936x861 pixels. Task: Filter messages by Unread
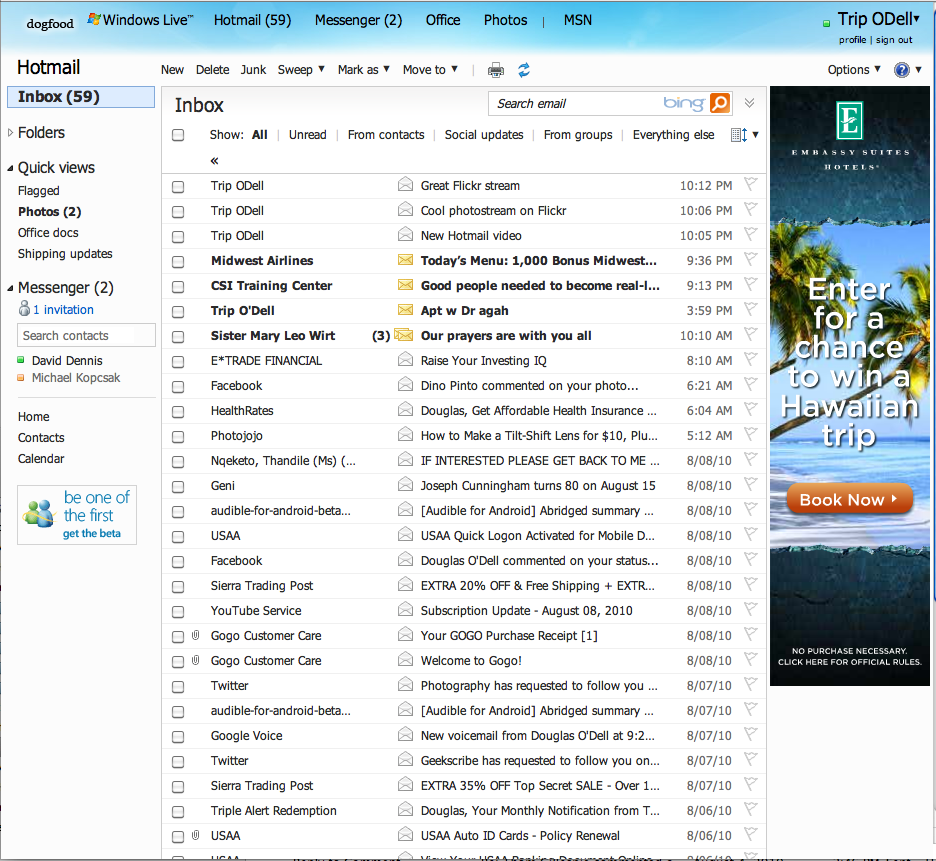point(307,135)
